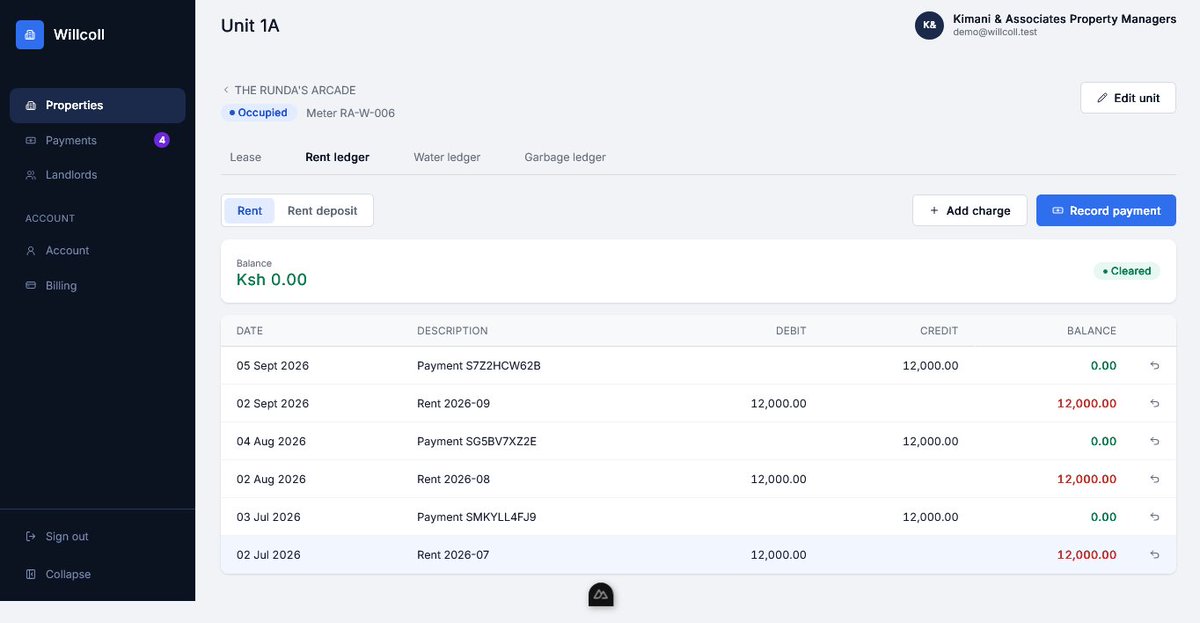The width and height of the screenshot is (1200, 623).
Task: Reverse the Payment S7Z2HCW62B entry
Action: (1155, 366)
